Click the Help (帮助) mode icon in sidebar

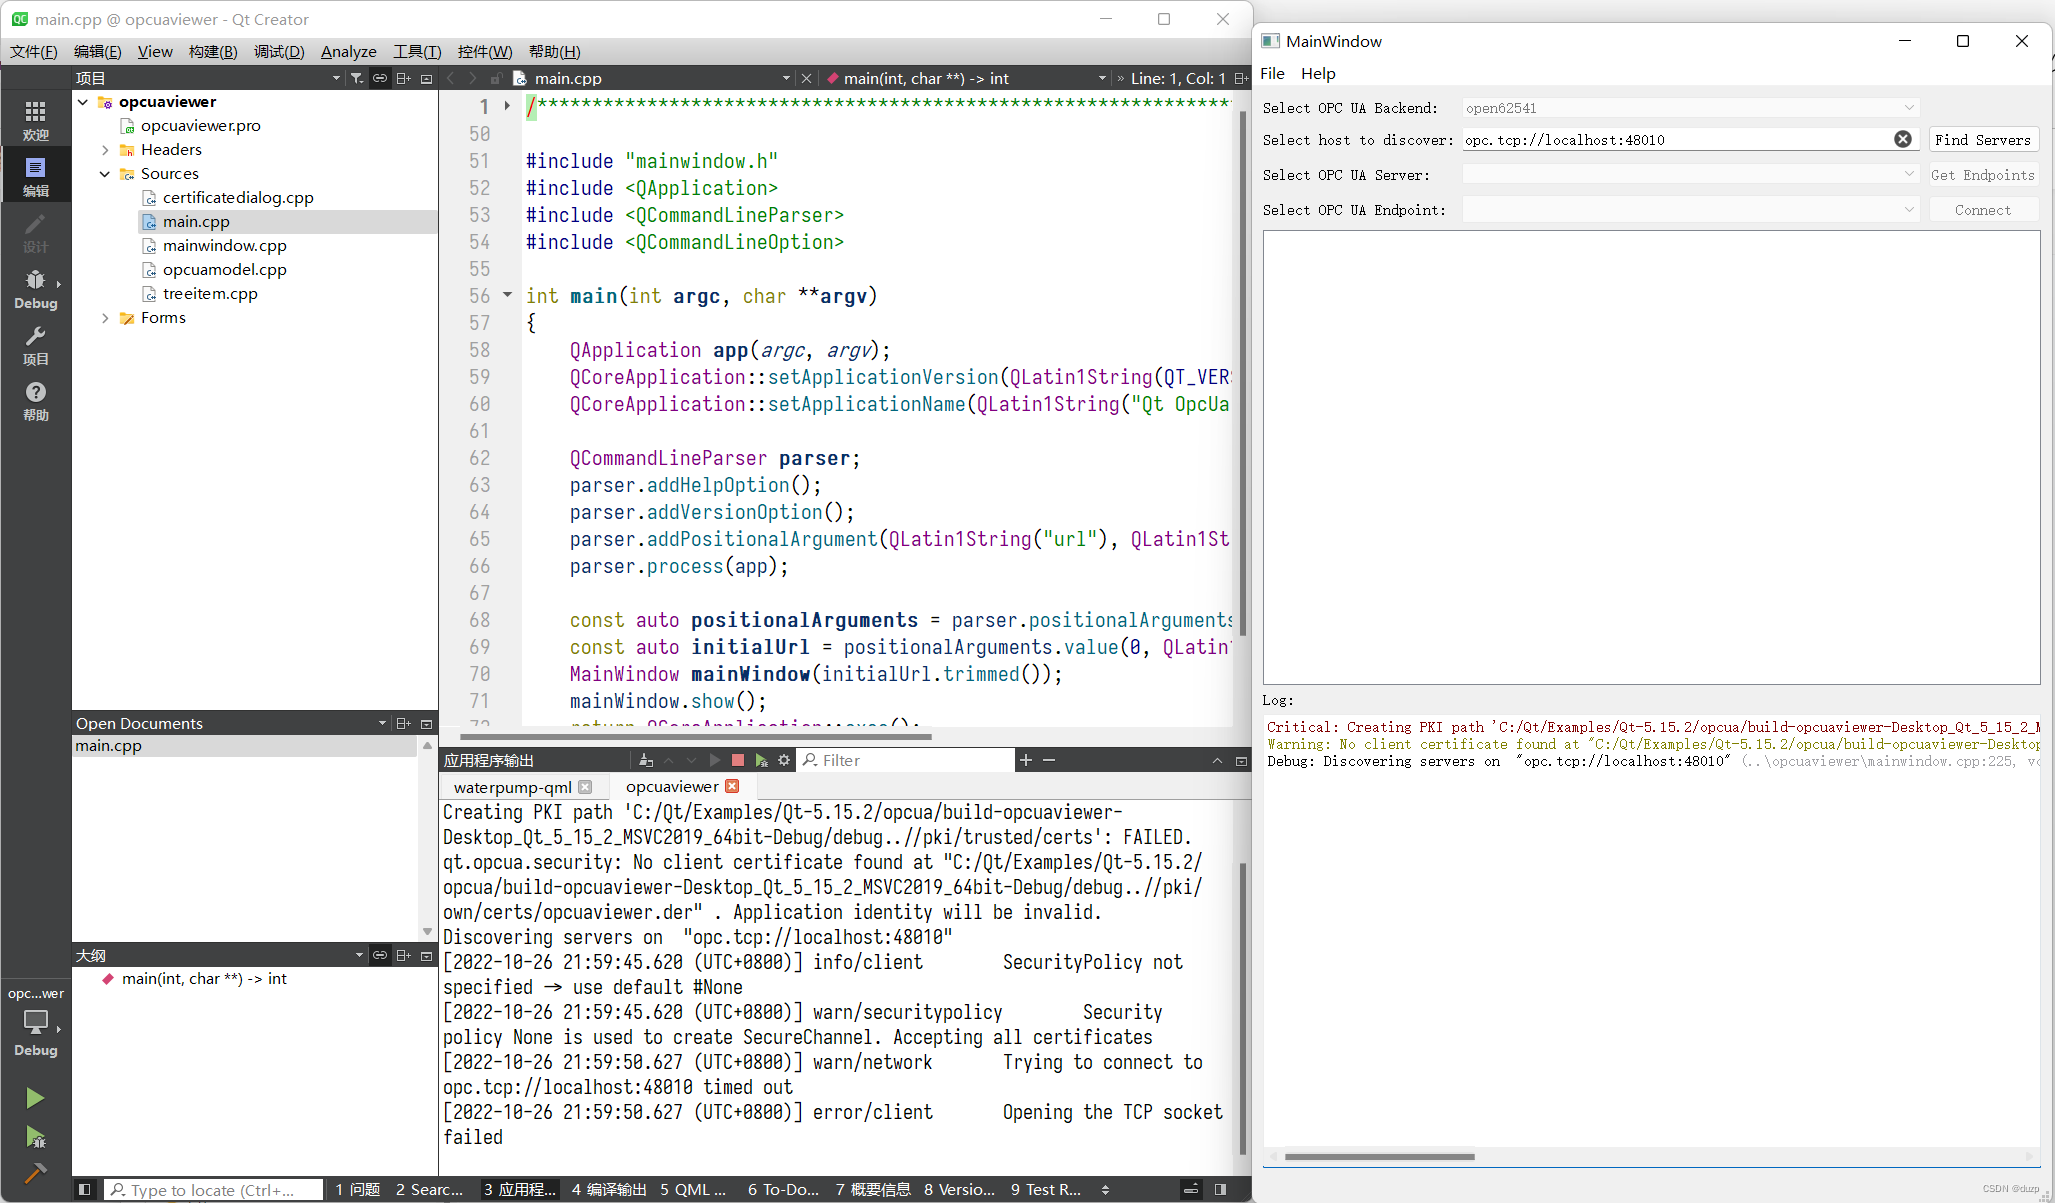coord(35,400)
